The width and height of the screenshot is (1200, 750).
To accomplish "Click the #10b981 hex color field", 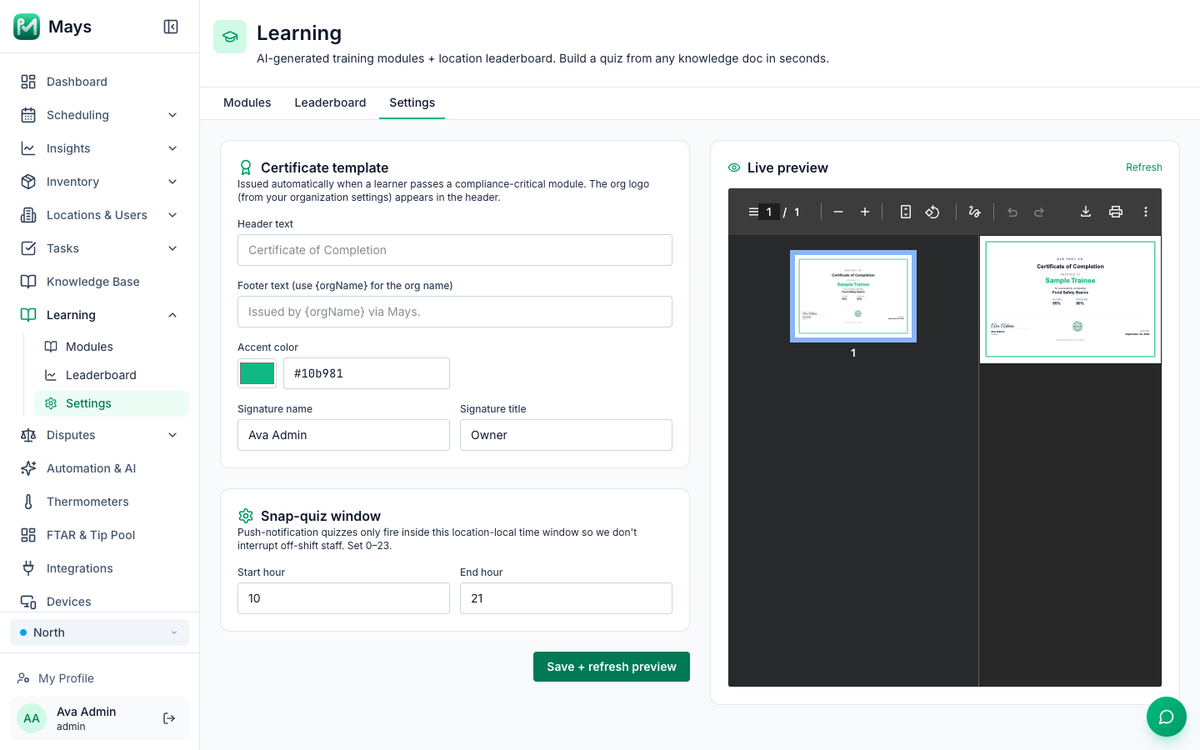I will 367,373.
